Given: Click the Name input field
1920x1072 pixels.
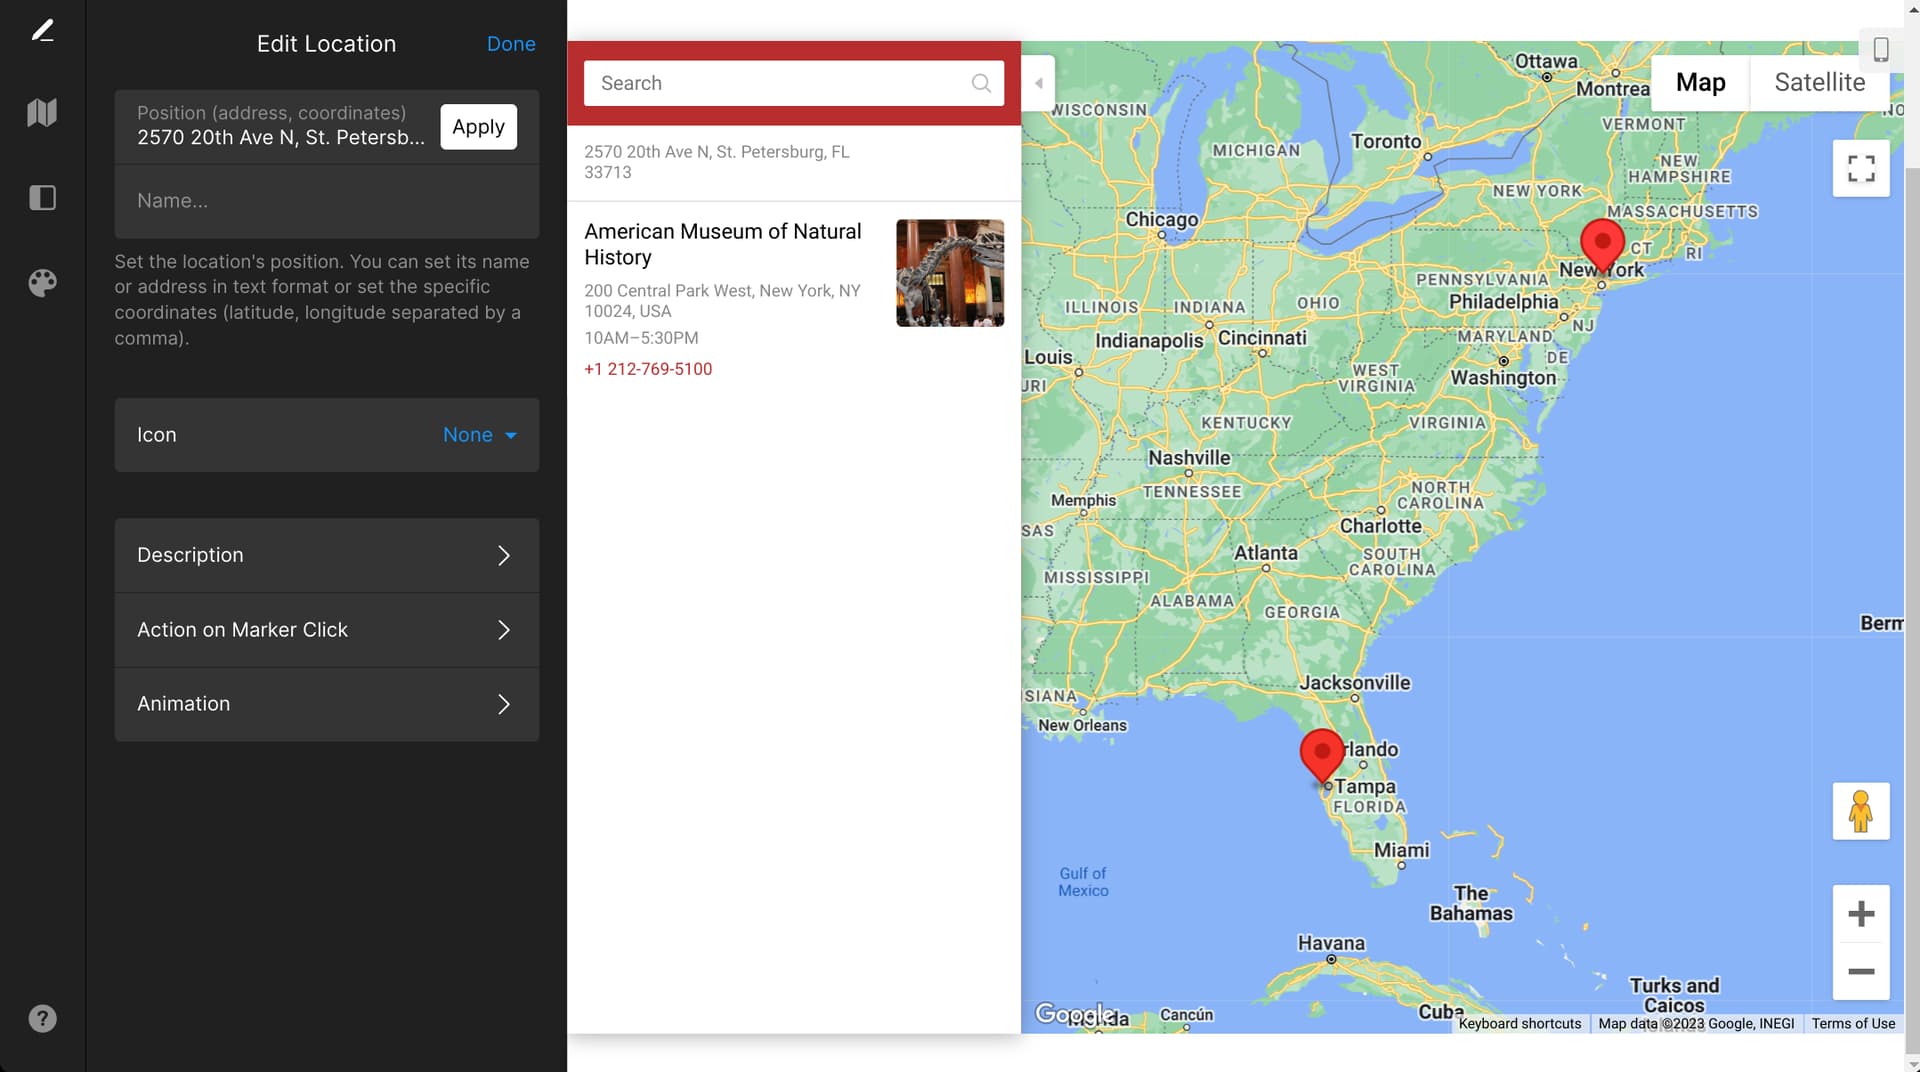Looking at the screenshot, I should (327, 201).
